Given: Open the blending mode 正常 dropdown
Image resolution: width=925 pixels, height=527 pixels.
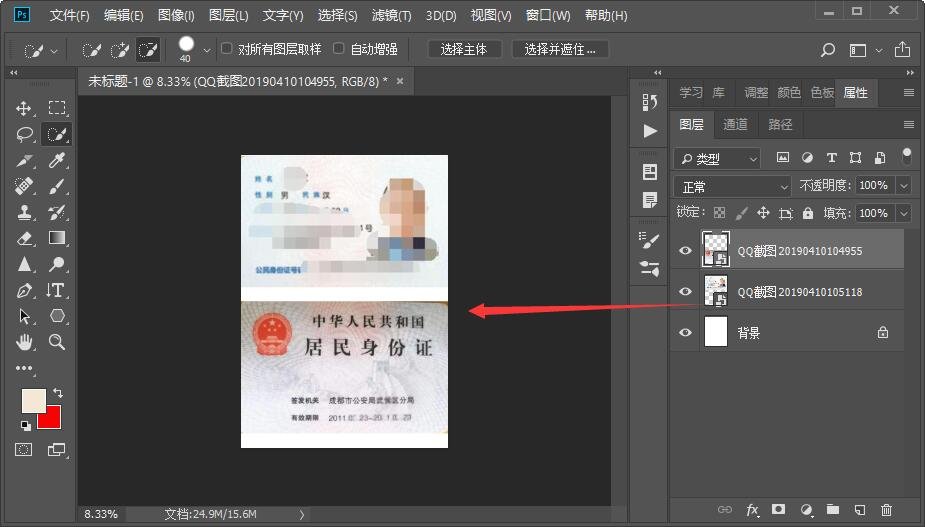Looking at the screenshot, I should tap(732, 187).
